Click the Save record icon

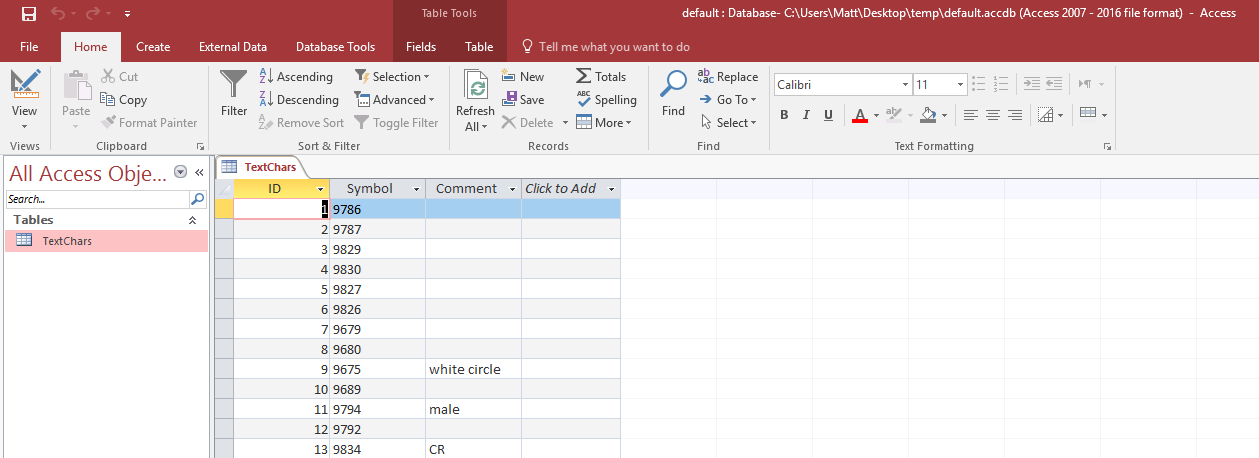(x=510, y=100)
